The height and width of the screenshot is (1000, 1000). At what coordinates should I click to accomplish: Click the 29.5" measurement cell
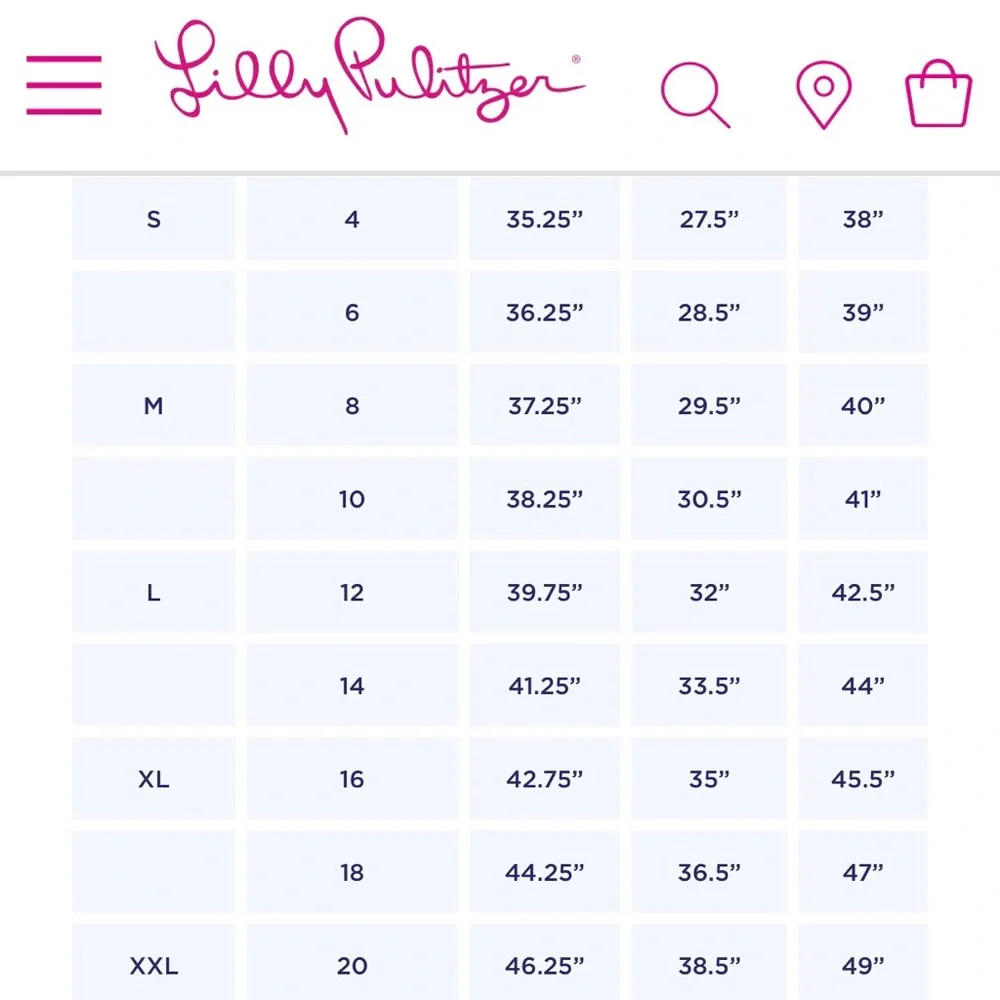pyautogui.click(x=709, y=406)
